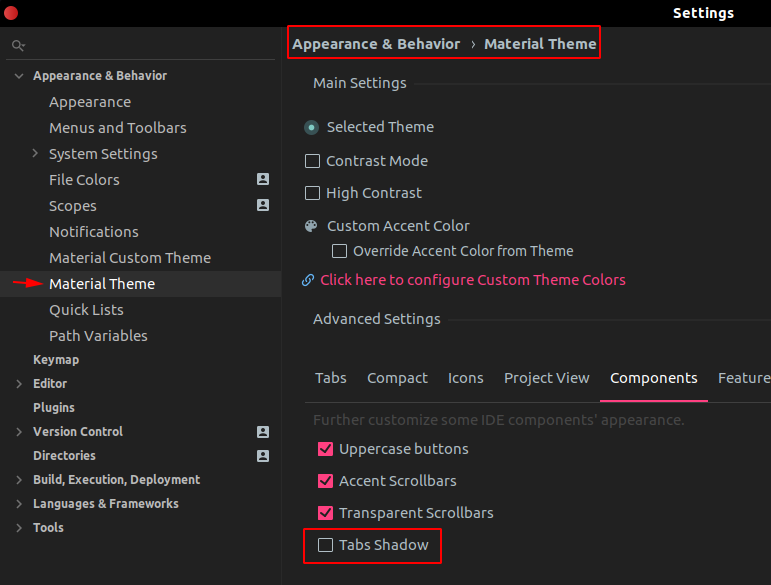Open the Project View tab

(x=547, y=378)
